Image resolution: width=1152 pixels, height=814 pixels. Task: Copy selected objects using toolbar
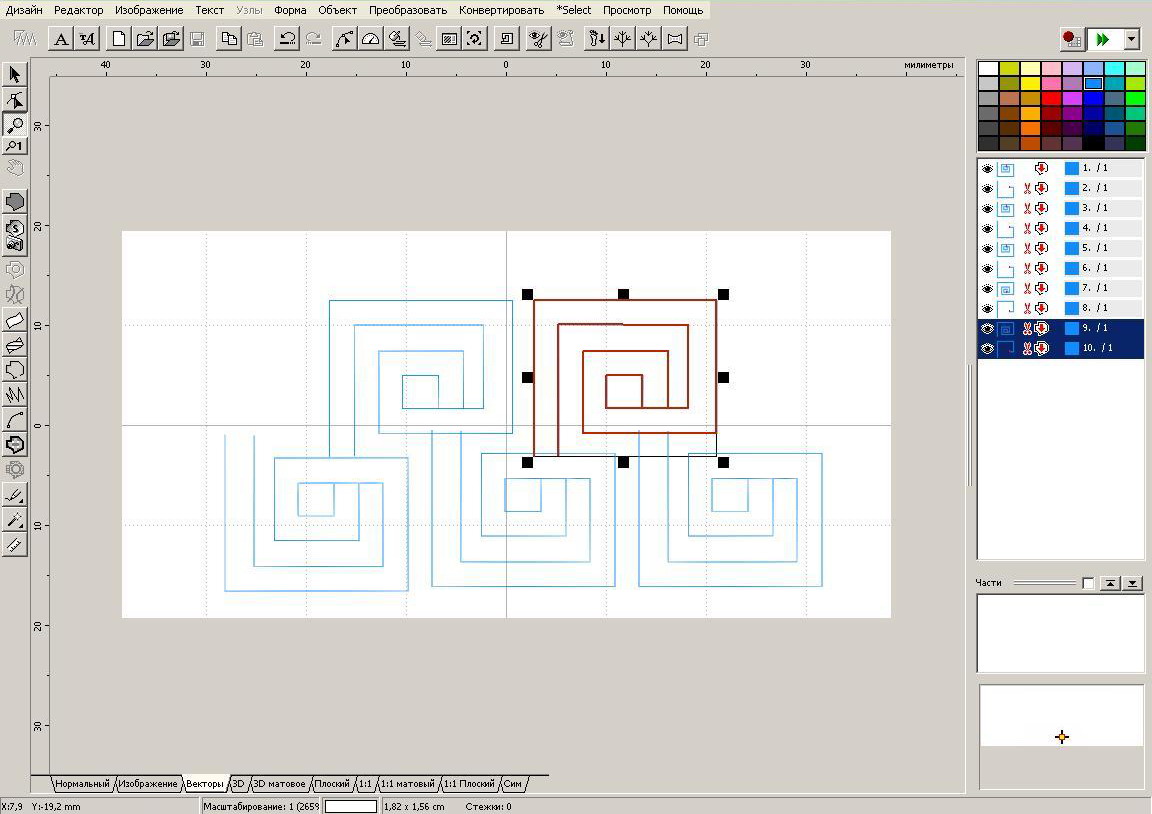tap(229, 39)
